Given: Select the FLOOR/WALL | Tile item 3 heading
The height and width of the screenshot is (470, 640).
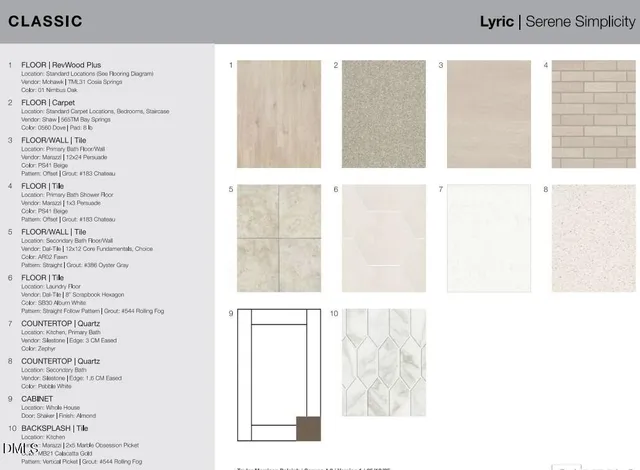Looking at the screenshot, I should point(57,140).
